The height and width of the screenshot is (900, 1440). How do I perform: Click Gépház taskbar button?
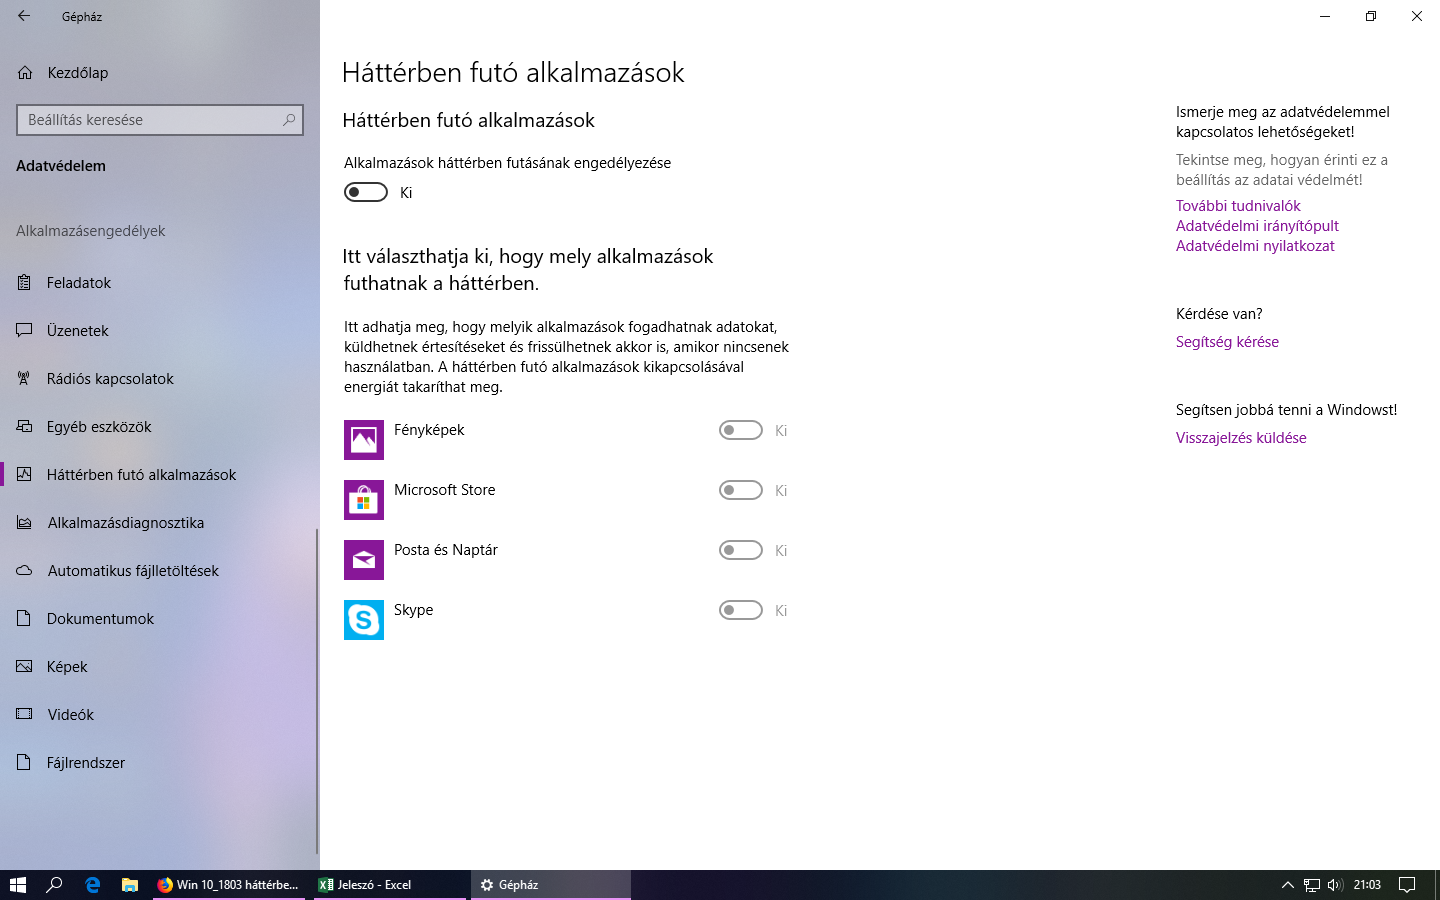pyautogui.click(x=551, y=885)
